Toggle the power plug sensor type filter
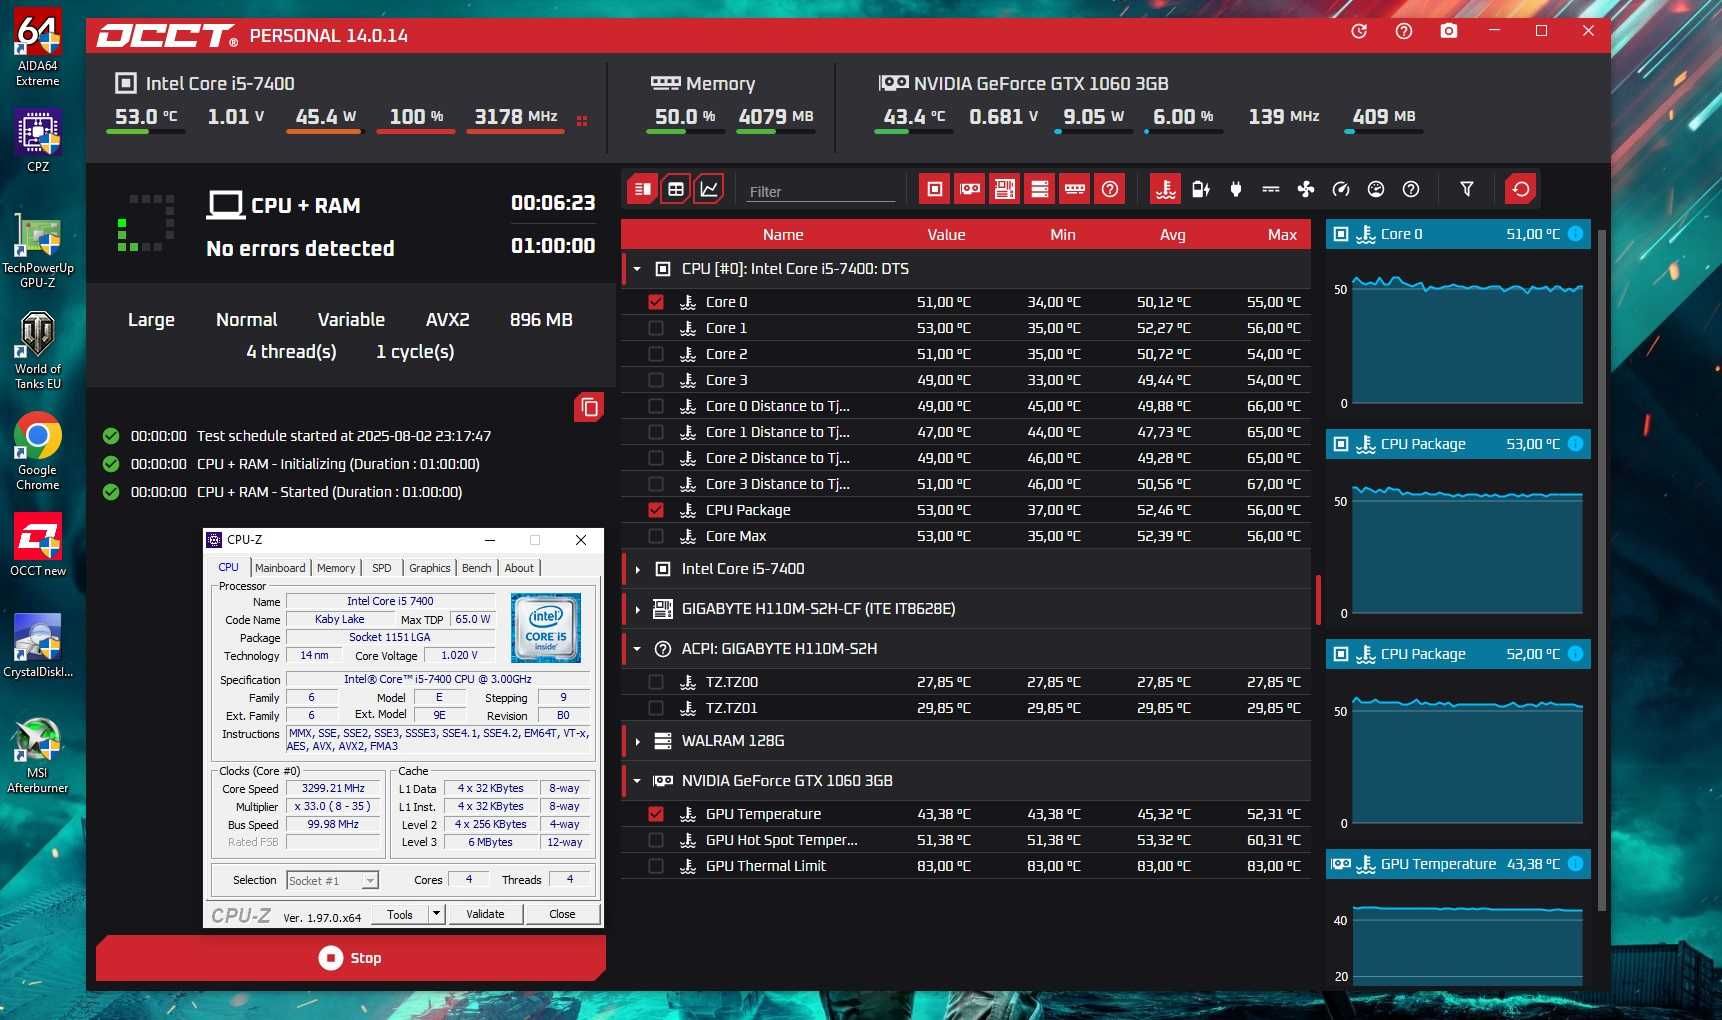The image size is (1722, 1020). click(x=1236, y=189)
